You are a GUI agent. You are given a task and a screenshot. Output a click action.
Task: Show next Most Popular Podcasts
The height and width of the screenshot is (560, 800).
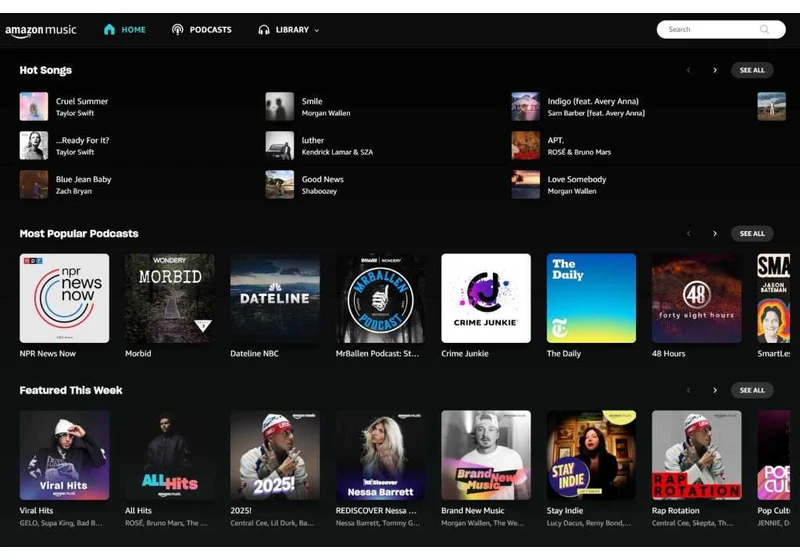715,233
